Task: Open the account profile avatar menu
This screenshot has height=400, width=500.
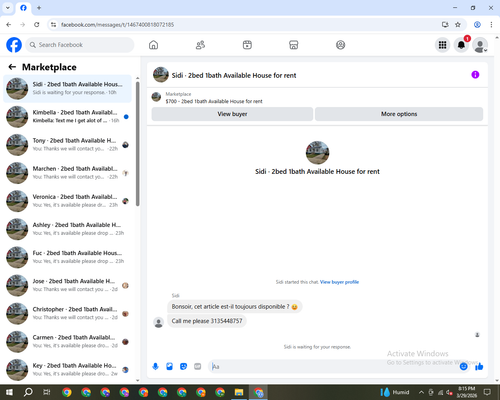Action: (x=480, y=45)
